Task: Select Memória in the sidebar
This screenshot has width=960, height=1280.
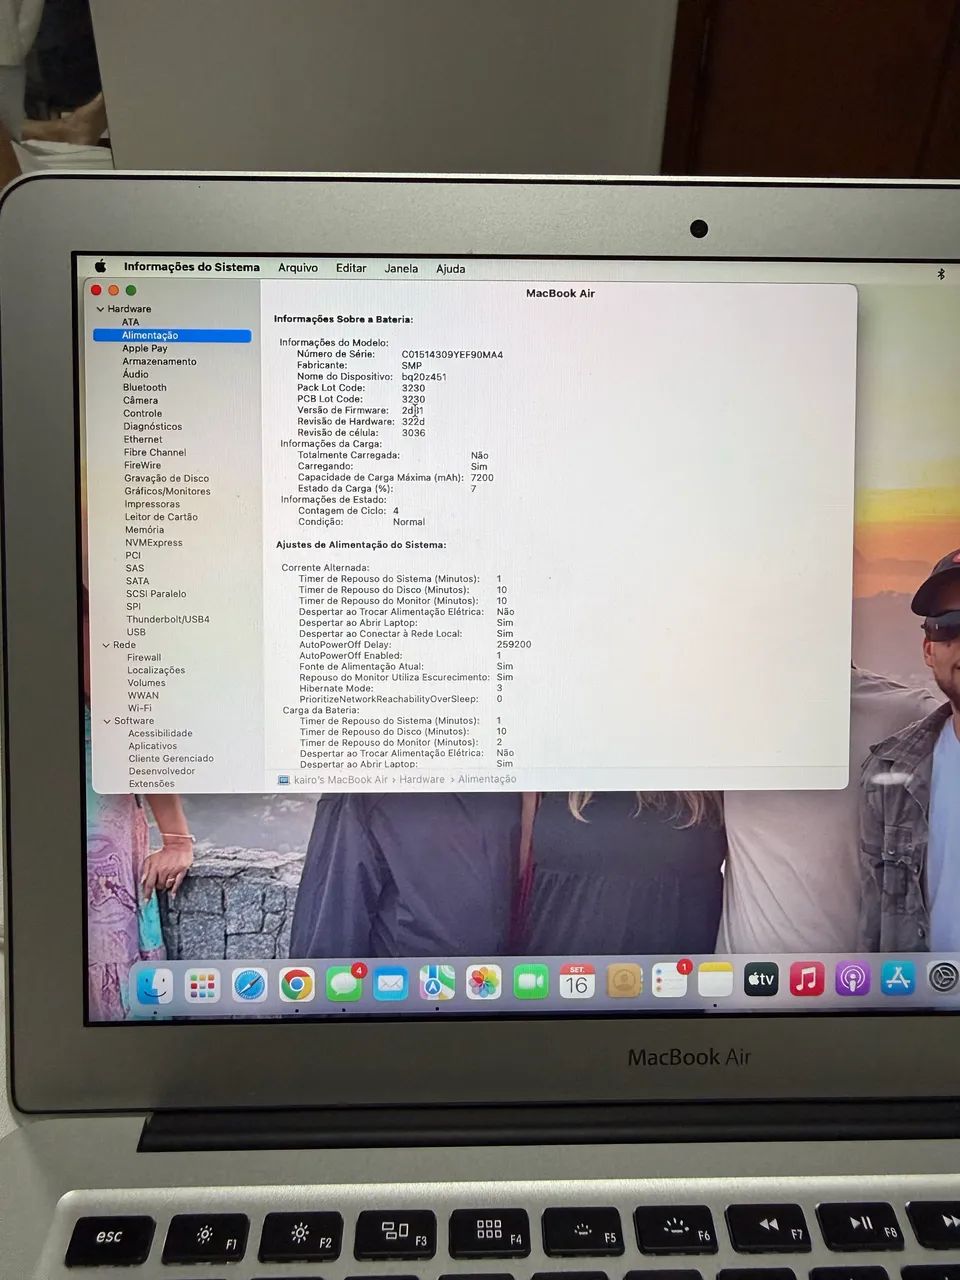Action: (145, 531)
